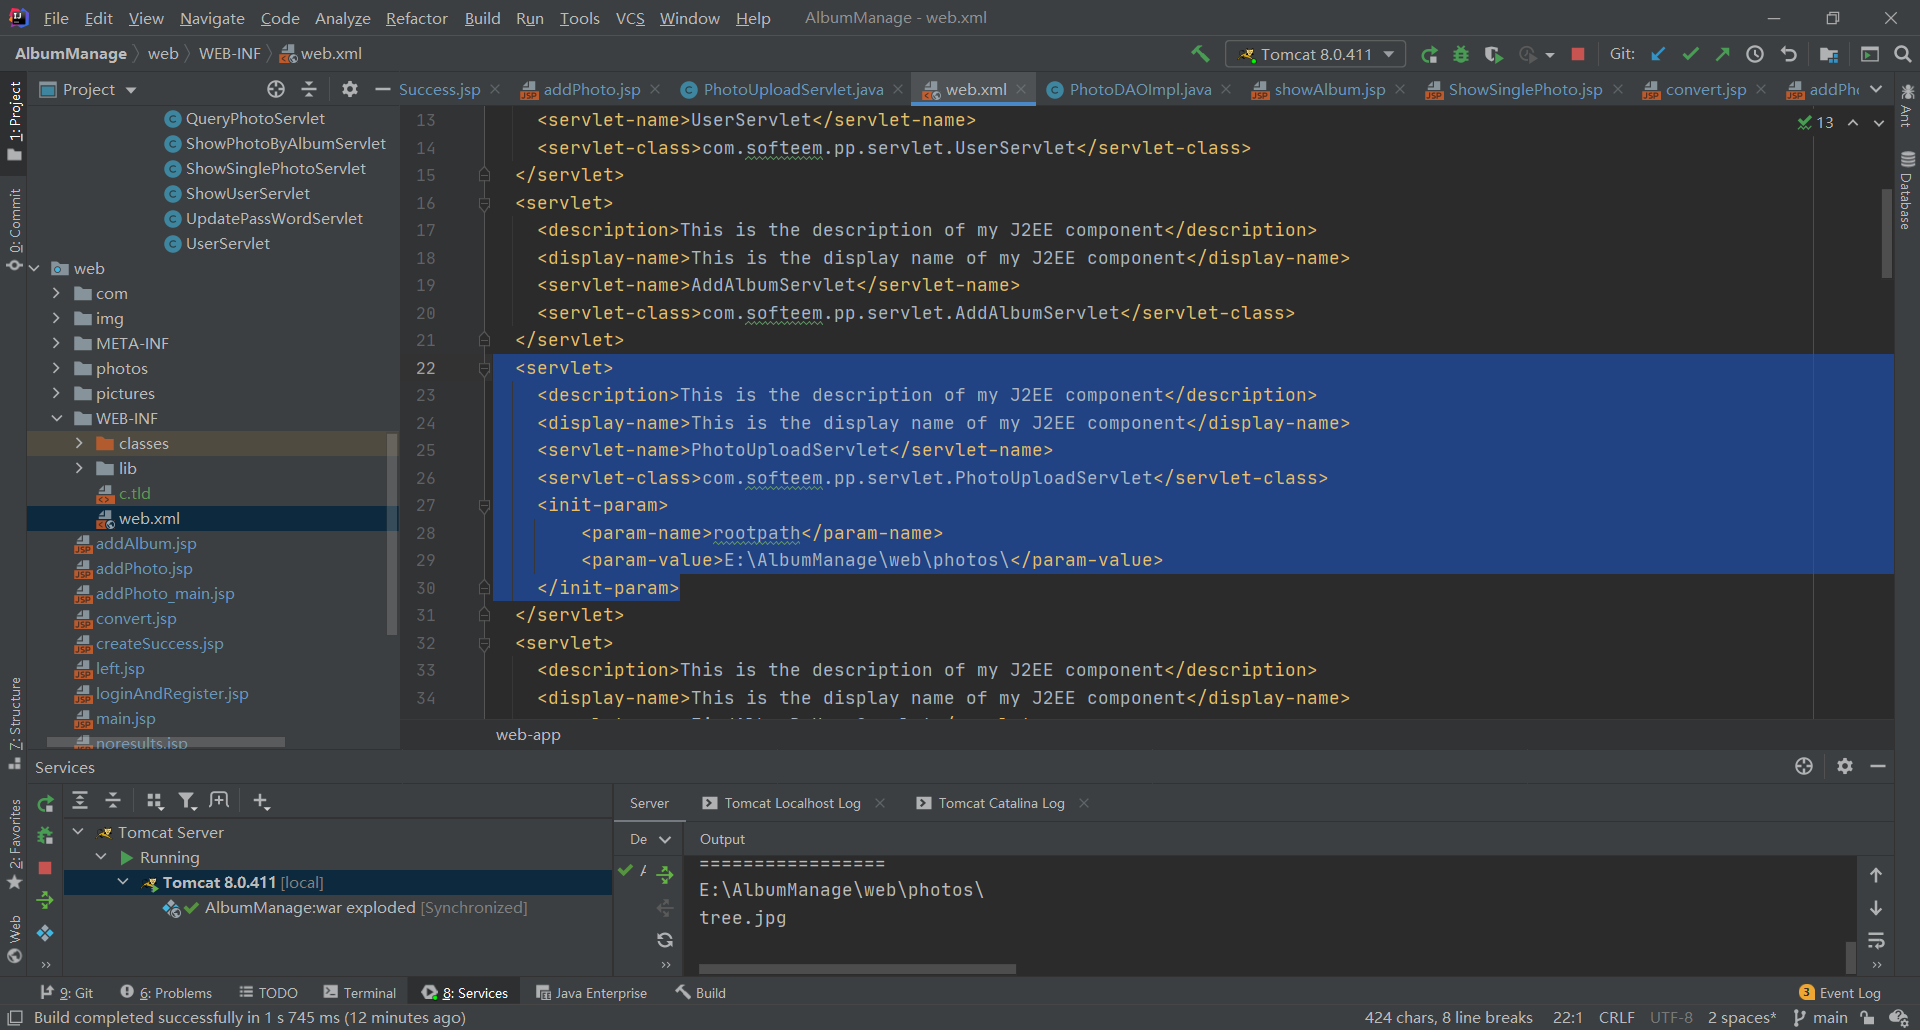Toggle scroll-to-end in the Tomcat output log
Viewport: 1920px width, 1030px height.
tap(1877, 908)
